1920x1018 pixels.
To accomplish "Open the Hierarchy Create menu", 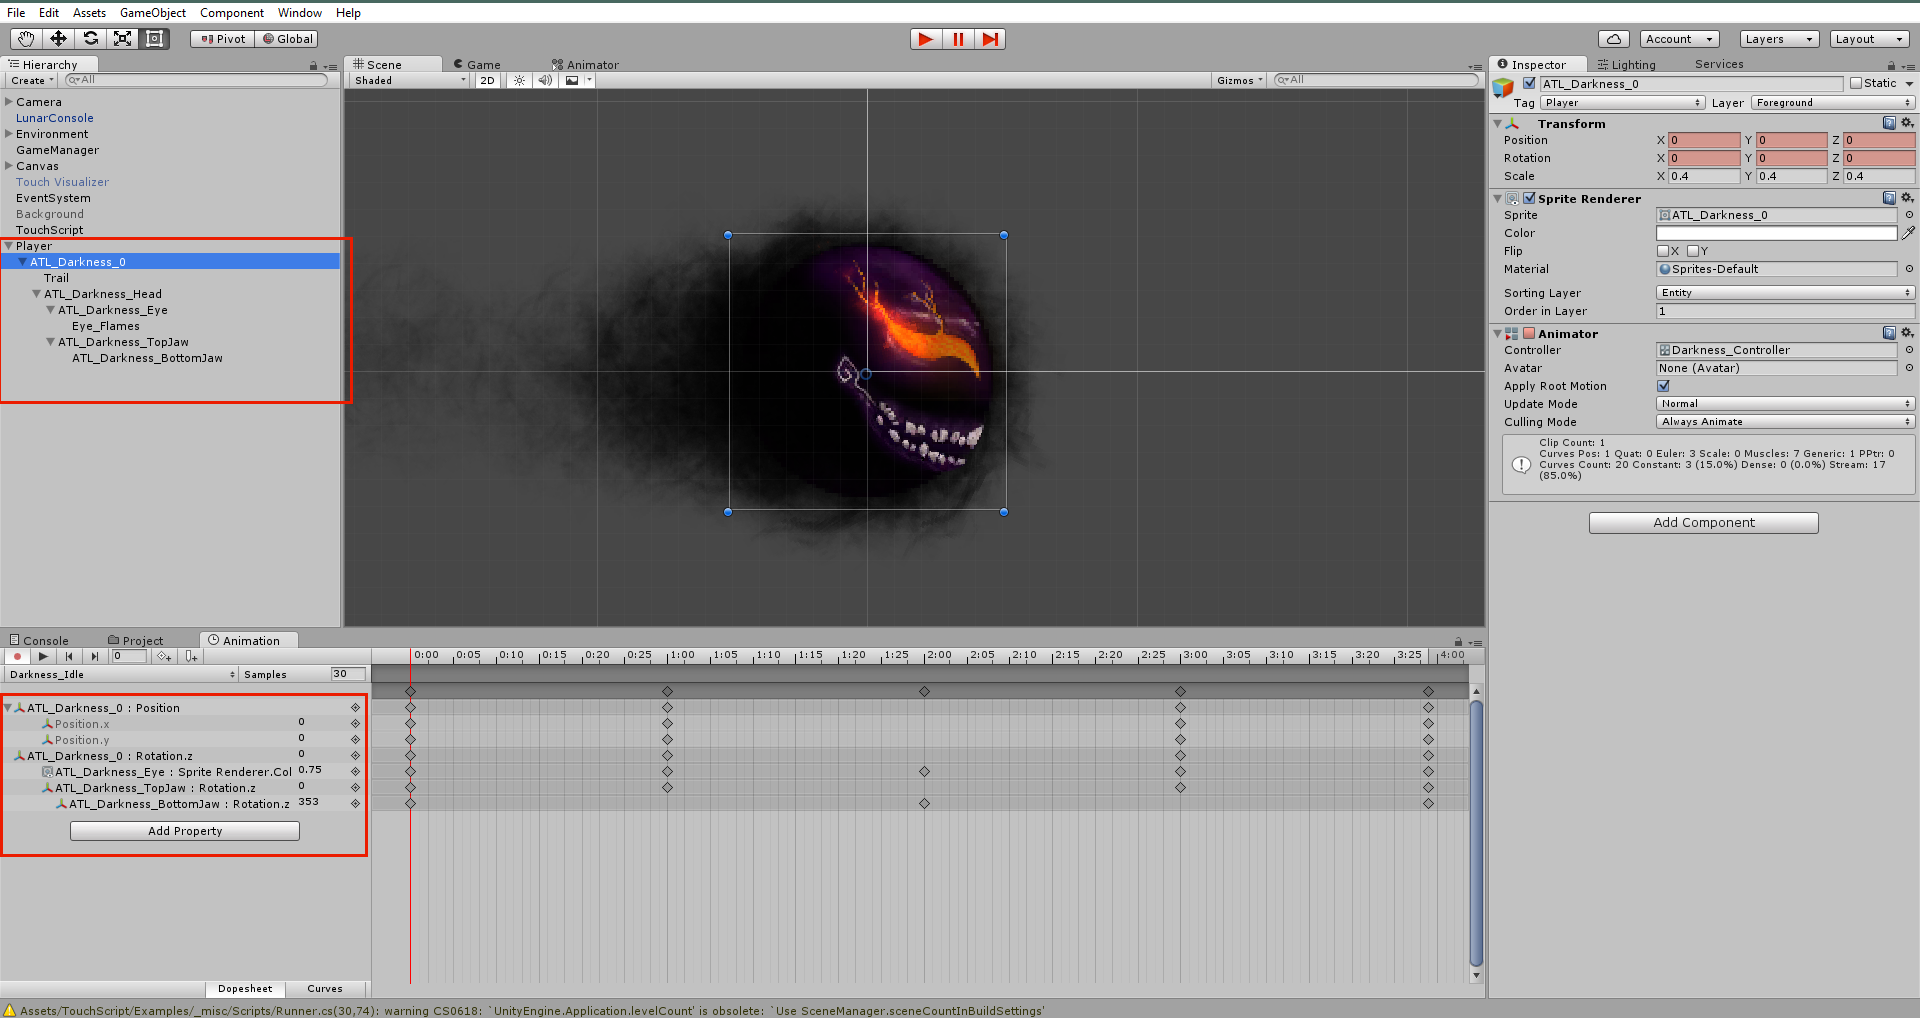I will pyautogui.click(x=32, y=80).
